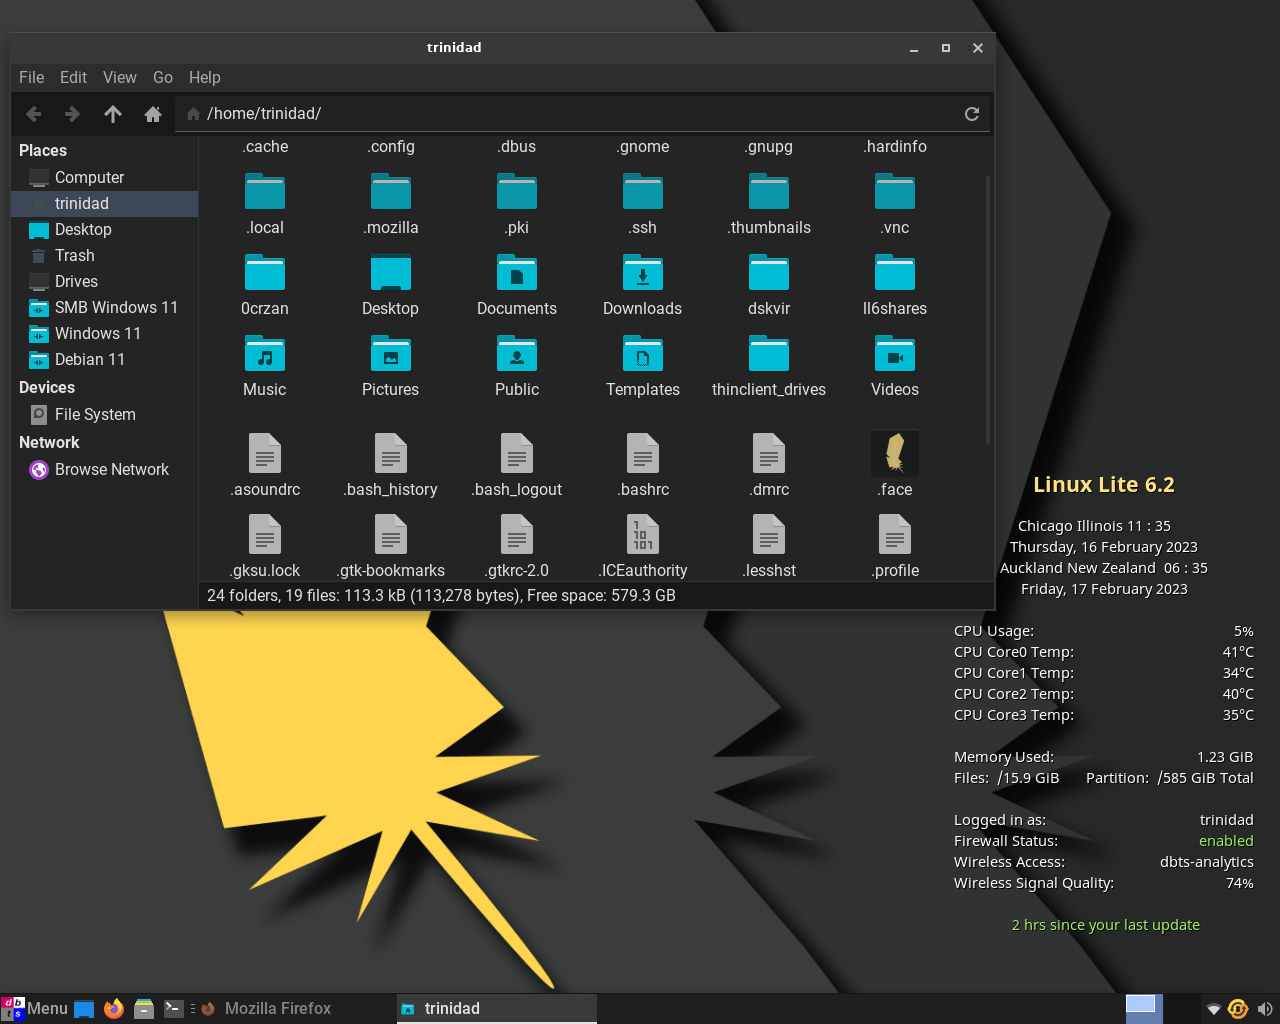Select the .asoundrc file icon
Viewport: 1280px width, 1024px height.
pyautogui.click(x=265, y=453)
